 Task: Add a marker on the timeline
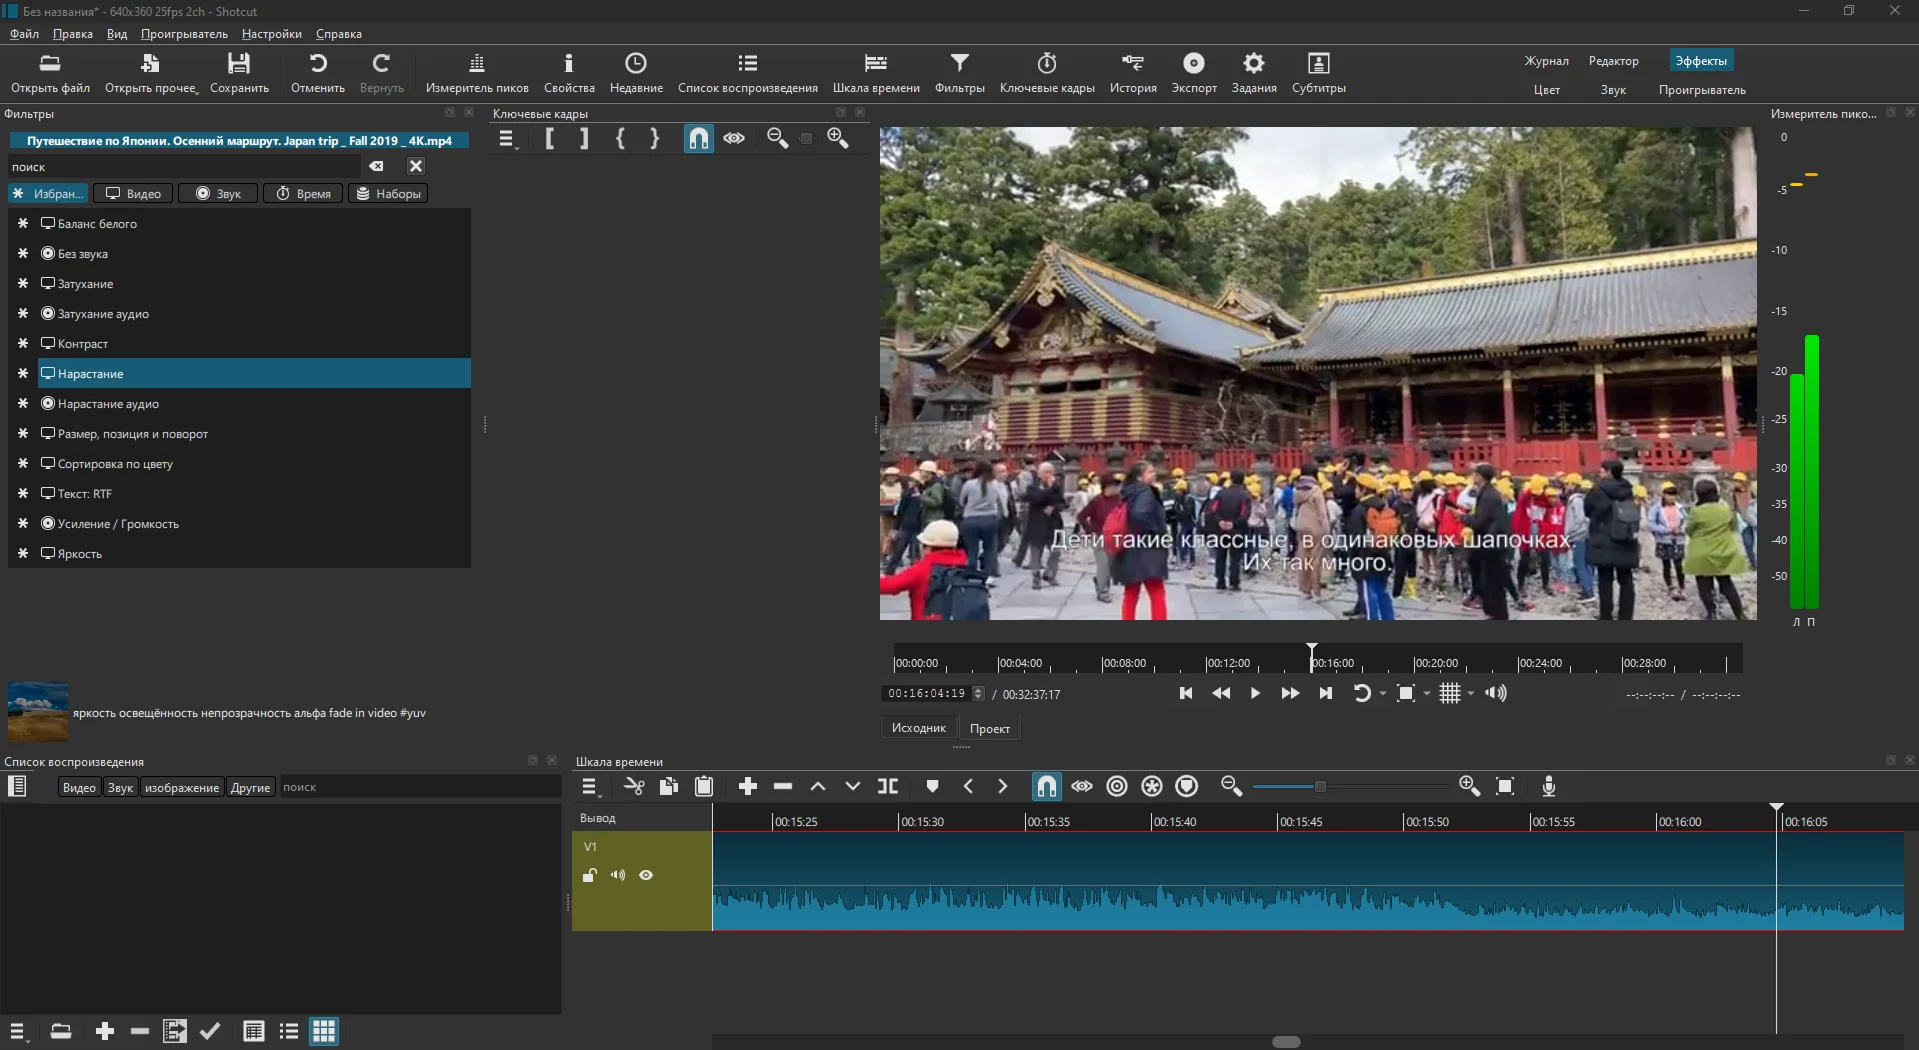(x=932, y=787)
